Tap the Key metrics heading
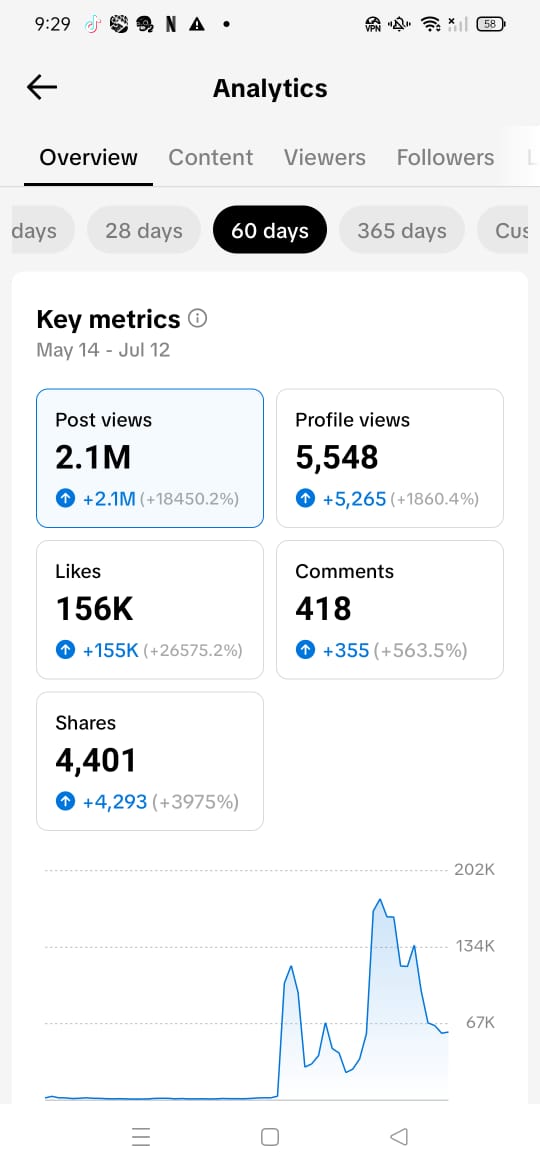The image size is (540, 1170). (108, 319)
